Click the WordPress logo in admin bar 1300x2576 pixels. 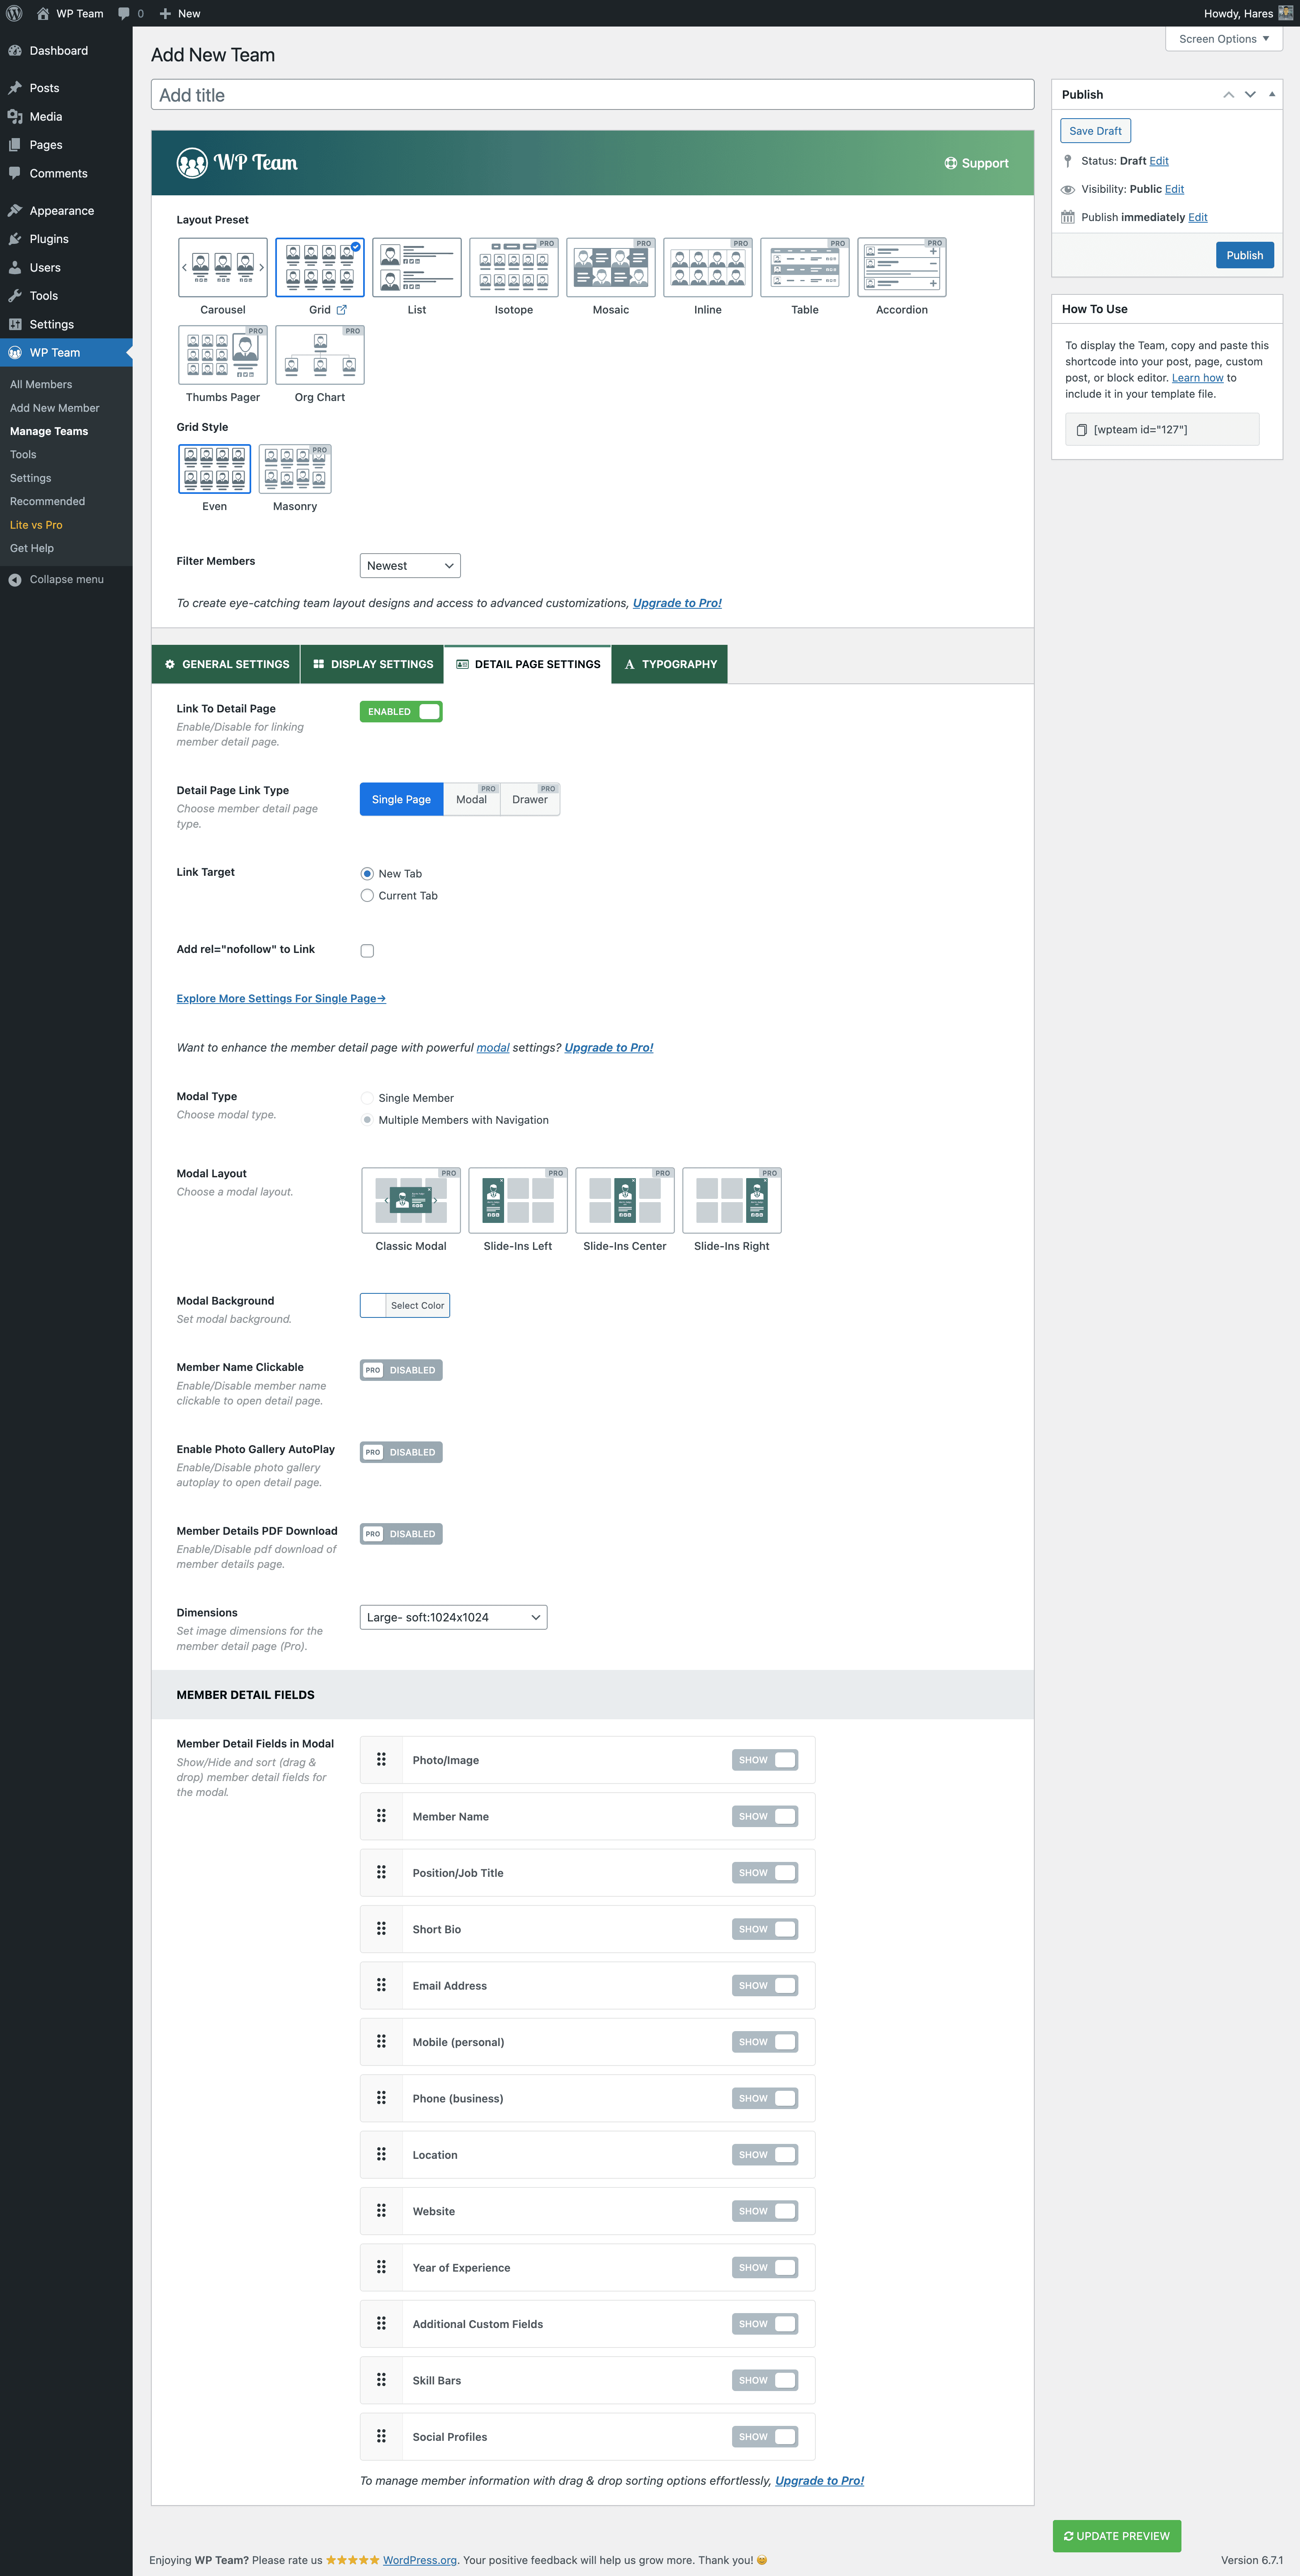(x=14, y=13)
